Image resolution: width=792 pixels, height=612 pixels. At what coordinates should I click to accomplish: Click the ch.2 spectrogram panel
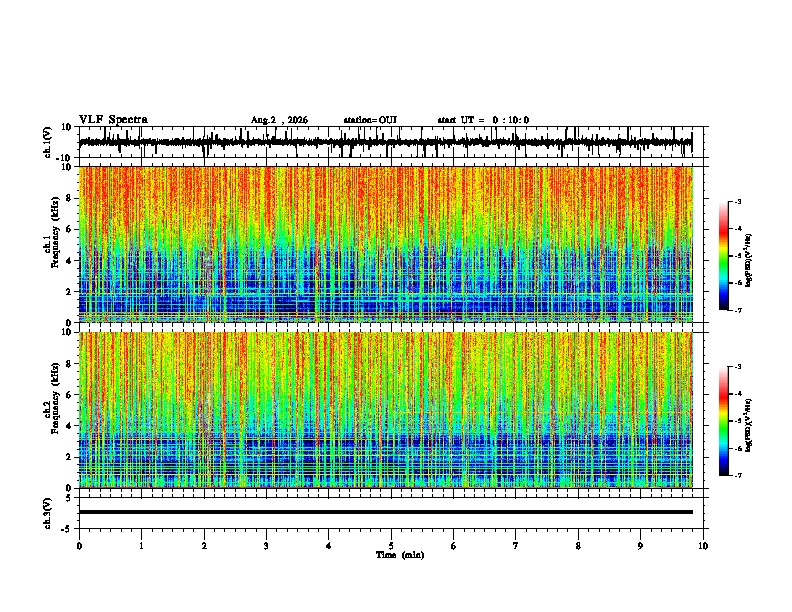386,410
